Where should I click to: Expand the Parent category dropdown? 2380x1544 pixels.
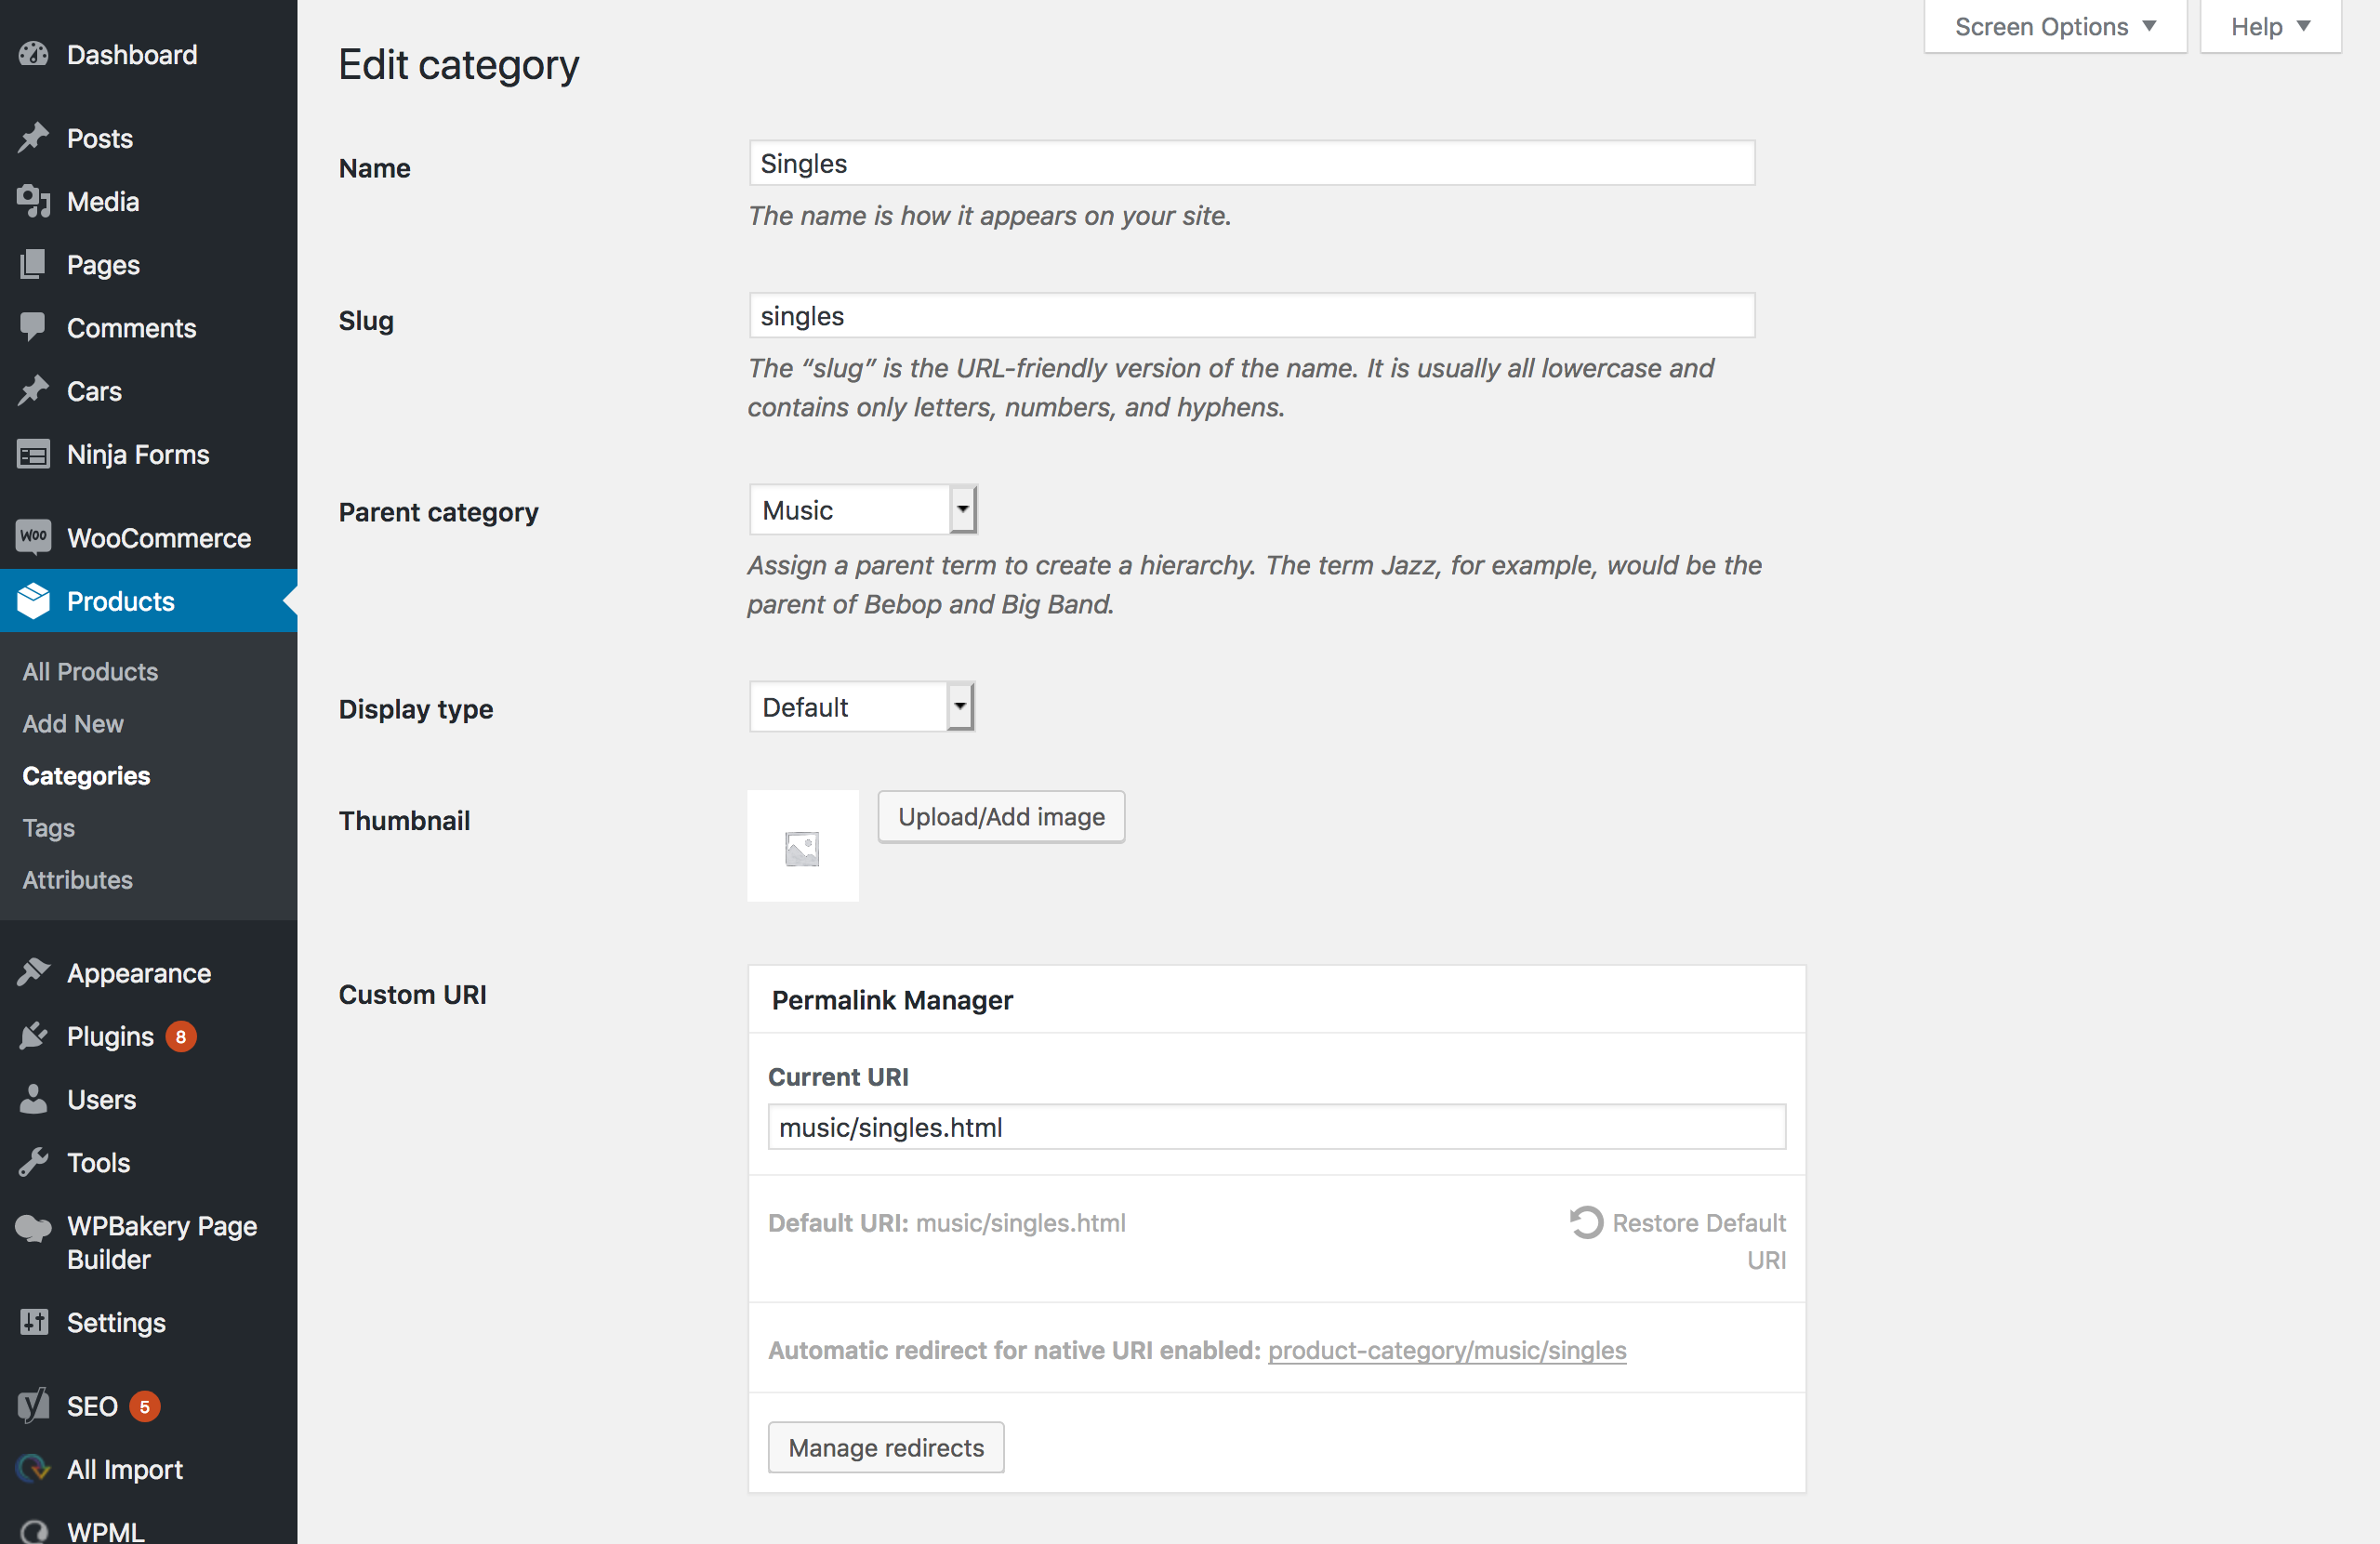(x=959, y=508)
